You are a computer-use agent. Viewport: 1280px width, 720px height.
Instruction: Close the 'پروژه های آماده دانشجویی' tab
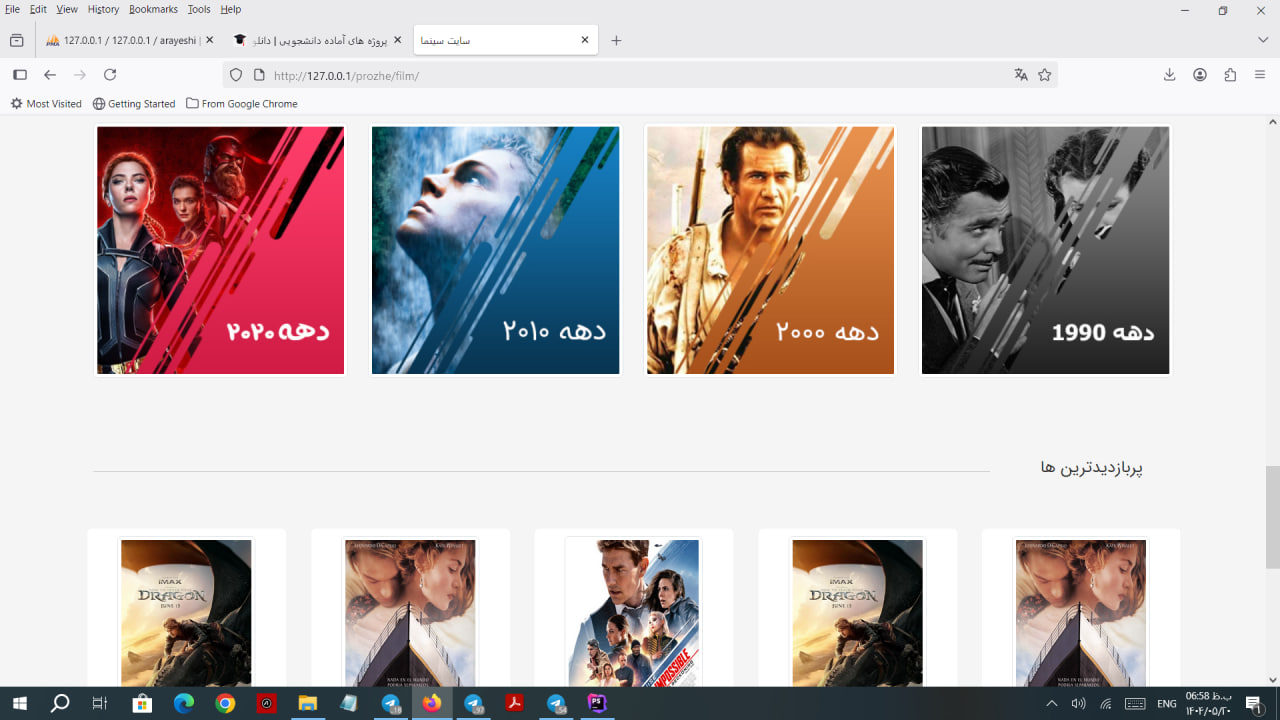pos(397,40)
